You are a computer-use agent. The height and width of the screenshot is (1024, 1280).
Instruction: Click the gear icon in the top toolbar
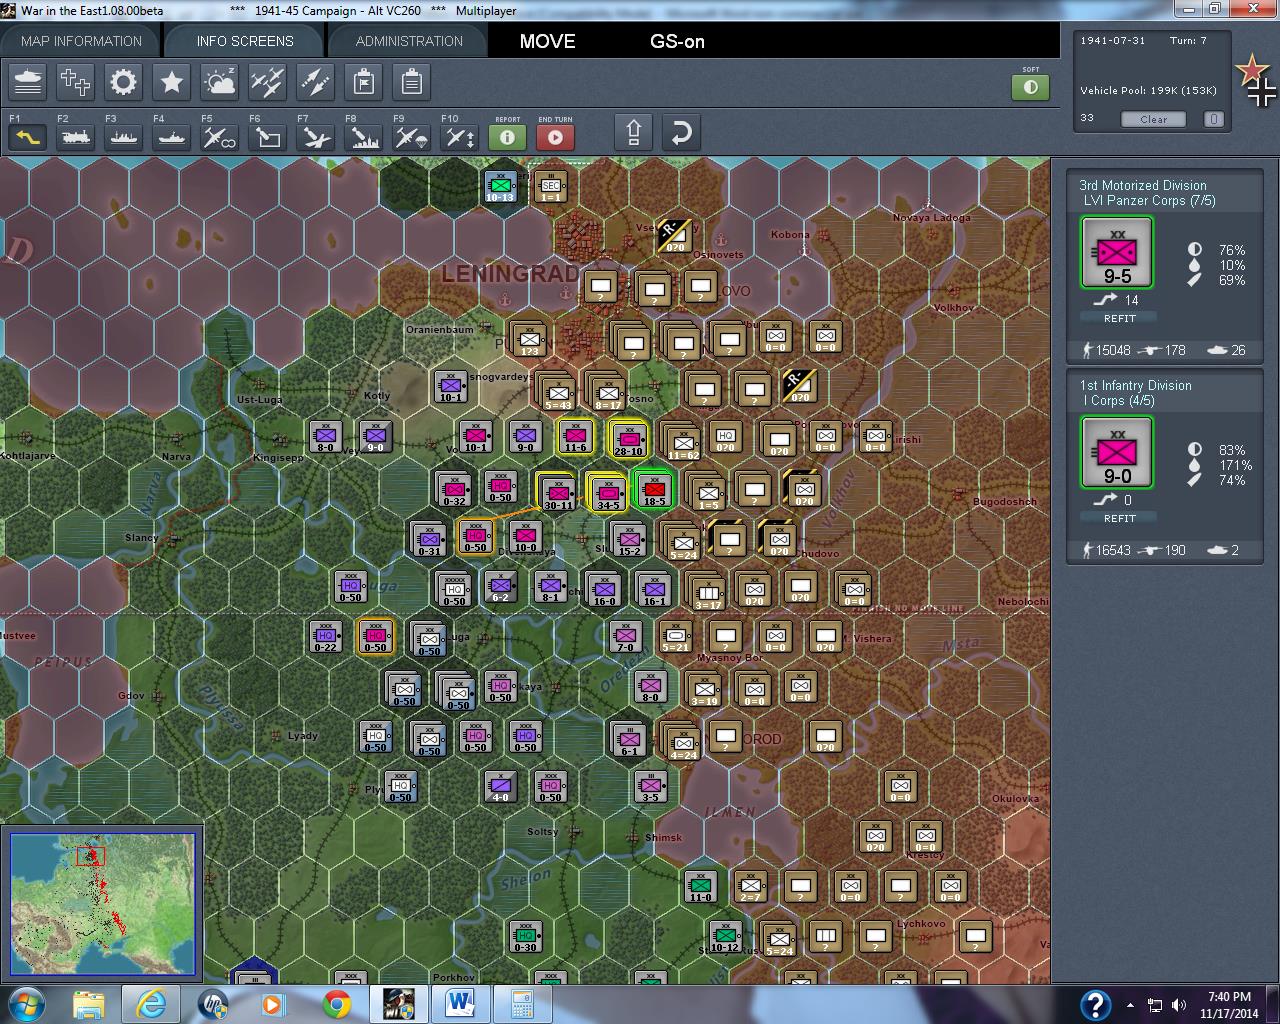(124, 82)
